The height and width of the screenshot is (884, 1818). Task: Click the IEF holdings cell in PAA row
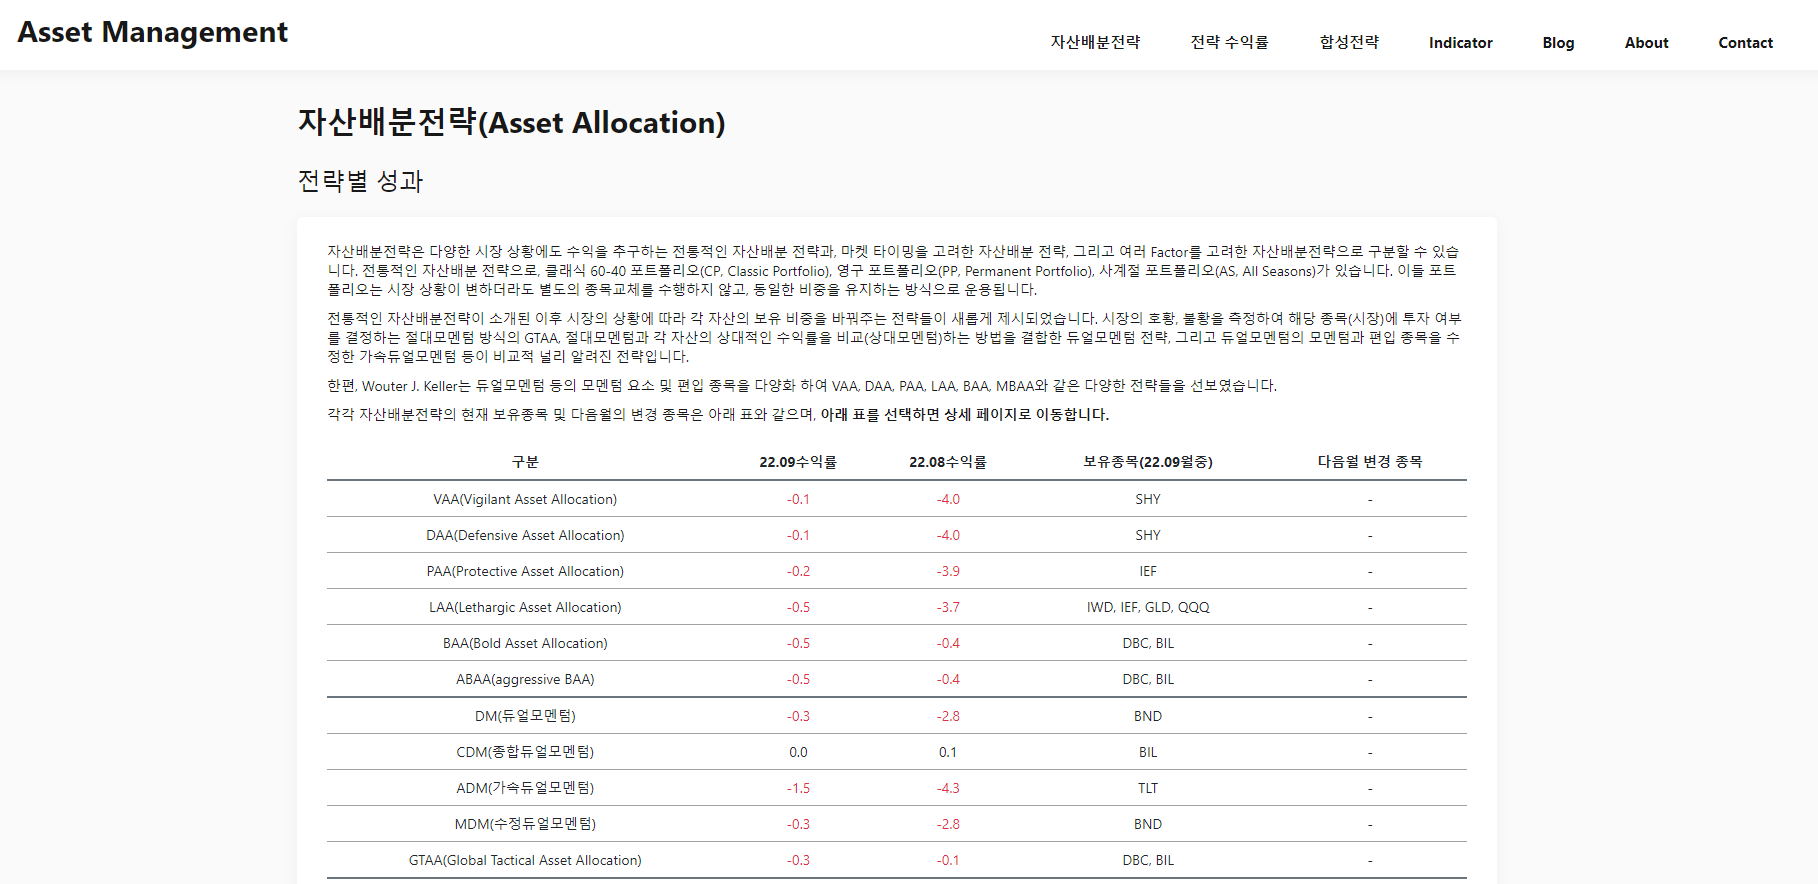[x=1148, y=571]
